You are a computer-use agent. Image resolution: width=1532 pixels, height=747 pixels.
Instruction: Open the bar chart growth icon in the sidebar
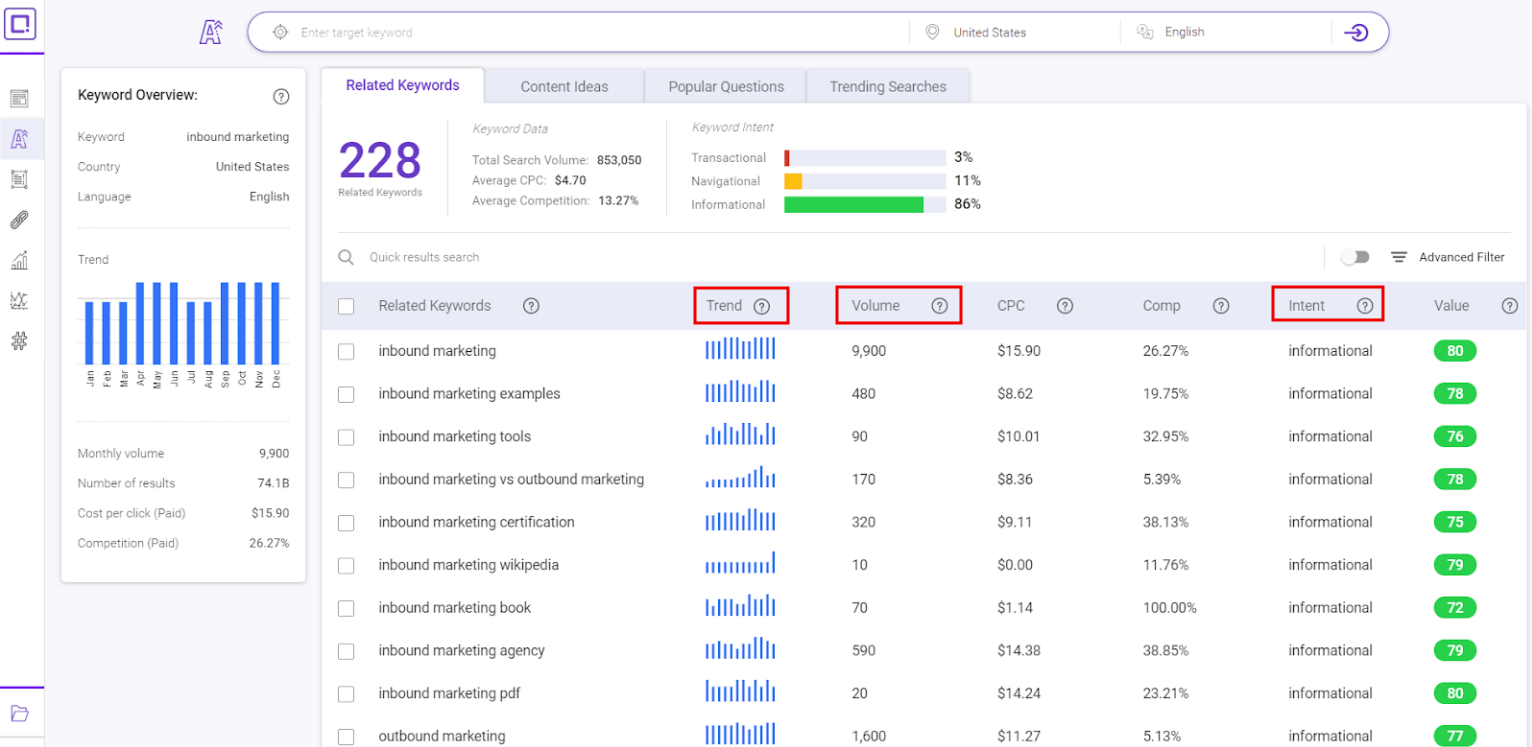tap(19, 261)
